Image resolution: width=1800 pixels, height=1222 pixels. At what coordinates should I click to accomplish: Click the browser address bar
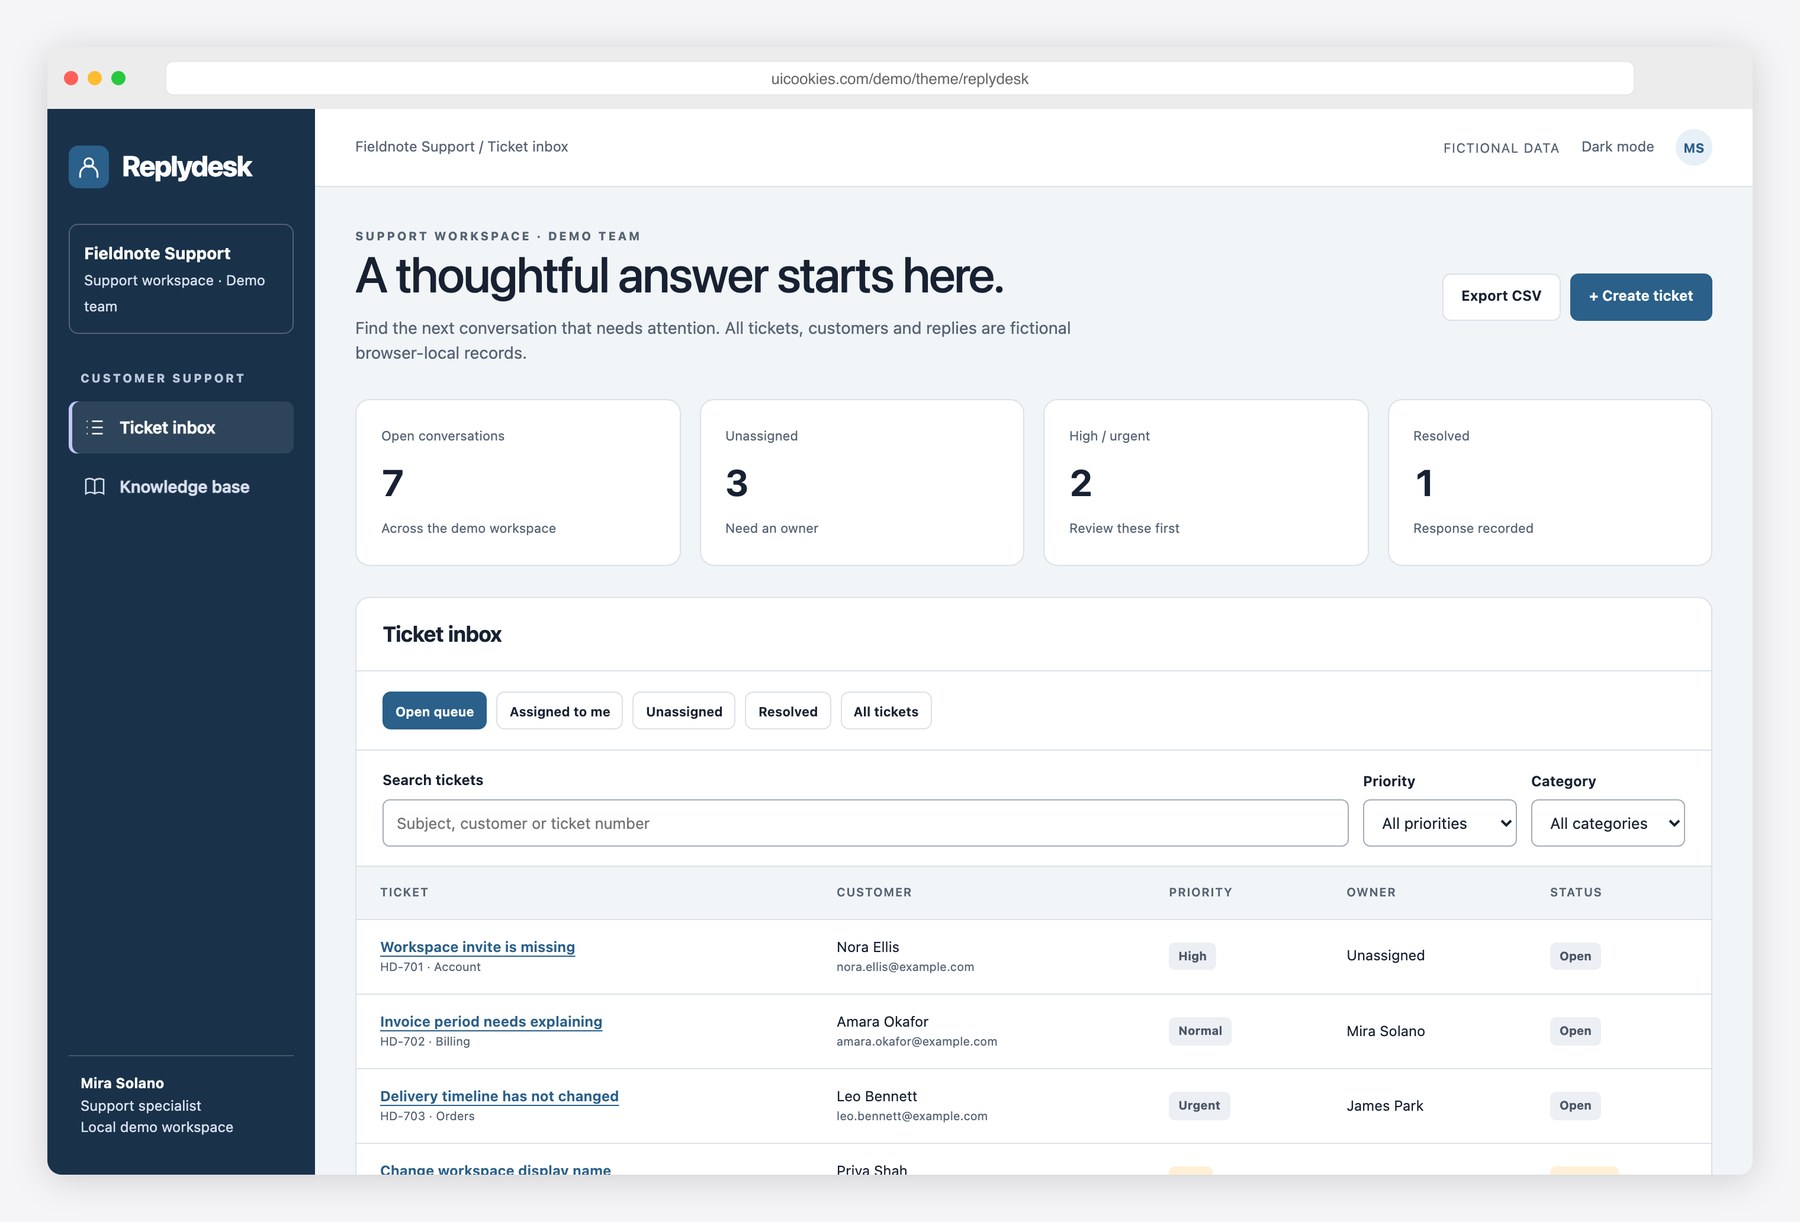(899, 79)
